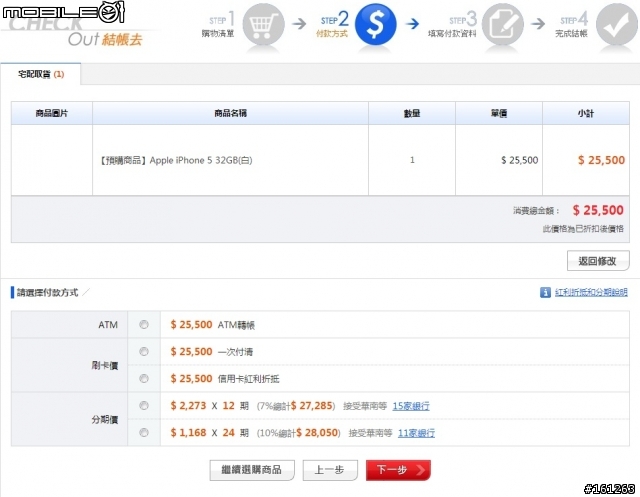Click the STEP 2 付款方式 label
Image resolution: width=640 pixels, height=497 pixels.
[x=333, y=27]
